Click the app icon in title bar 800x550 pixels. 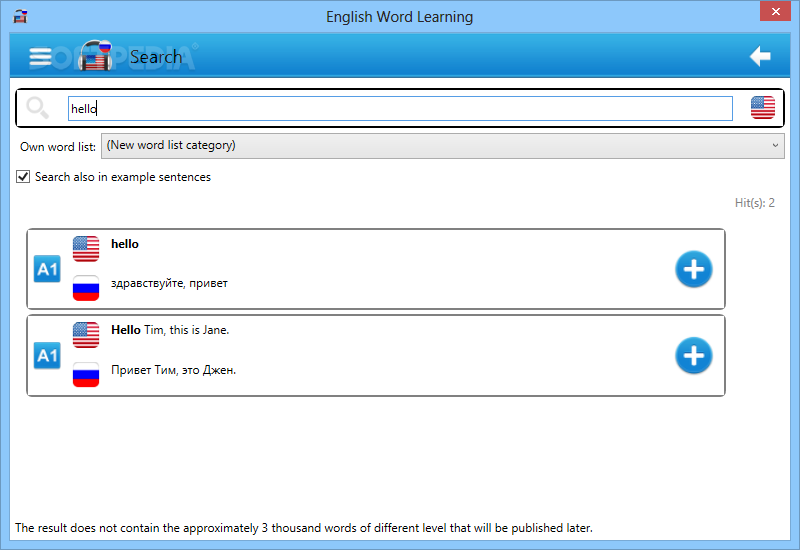(20, 16)
